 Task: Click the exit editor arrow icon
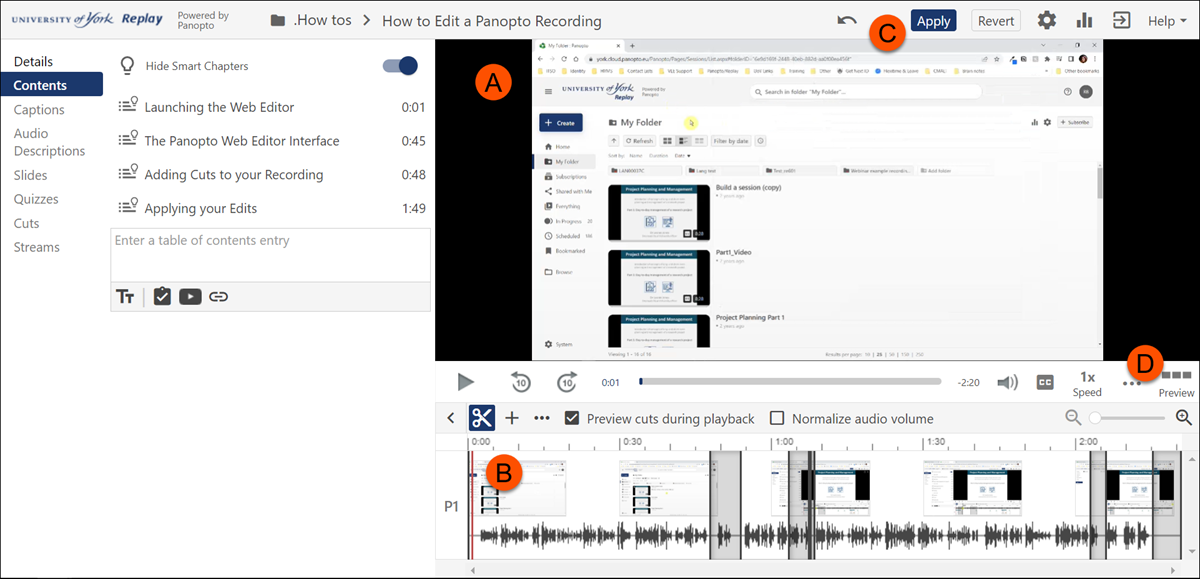tap(1122, 20)
